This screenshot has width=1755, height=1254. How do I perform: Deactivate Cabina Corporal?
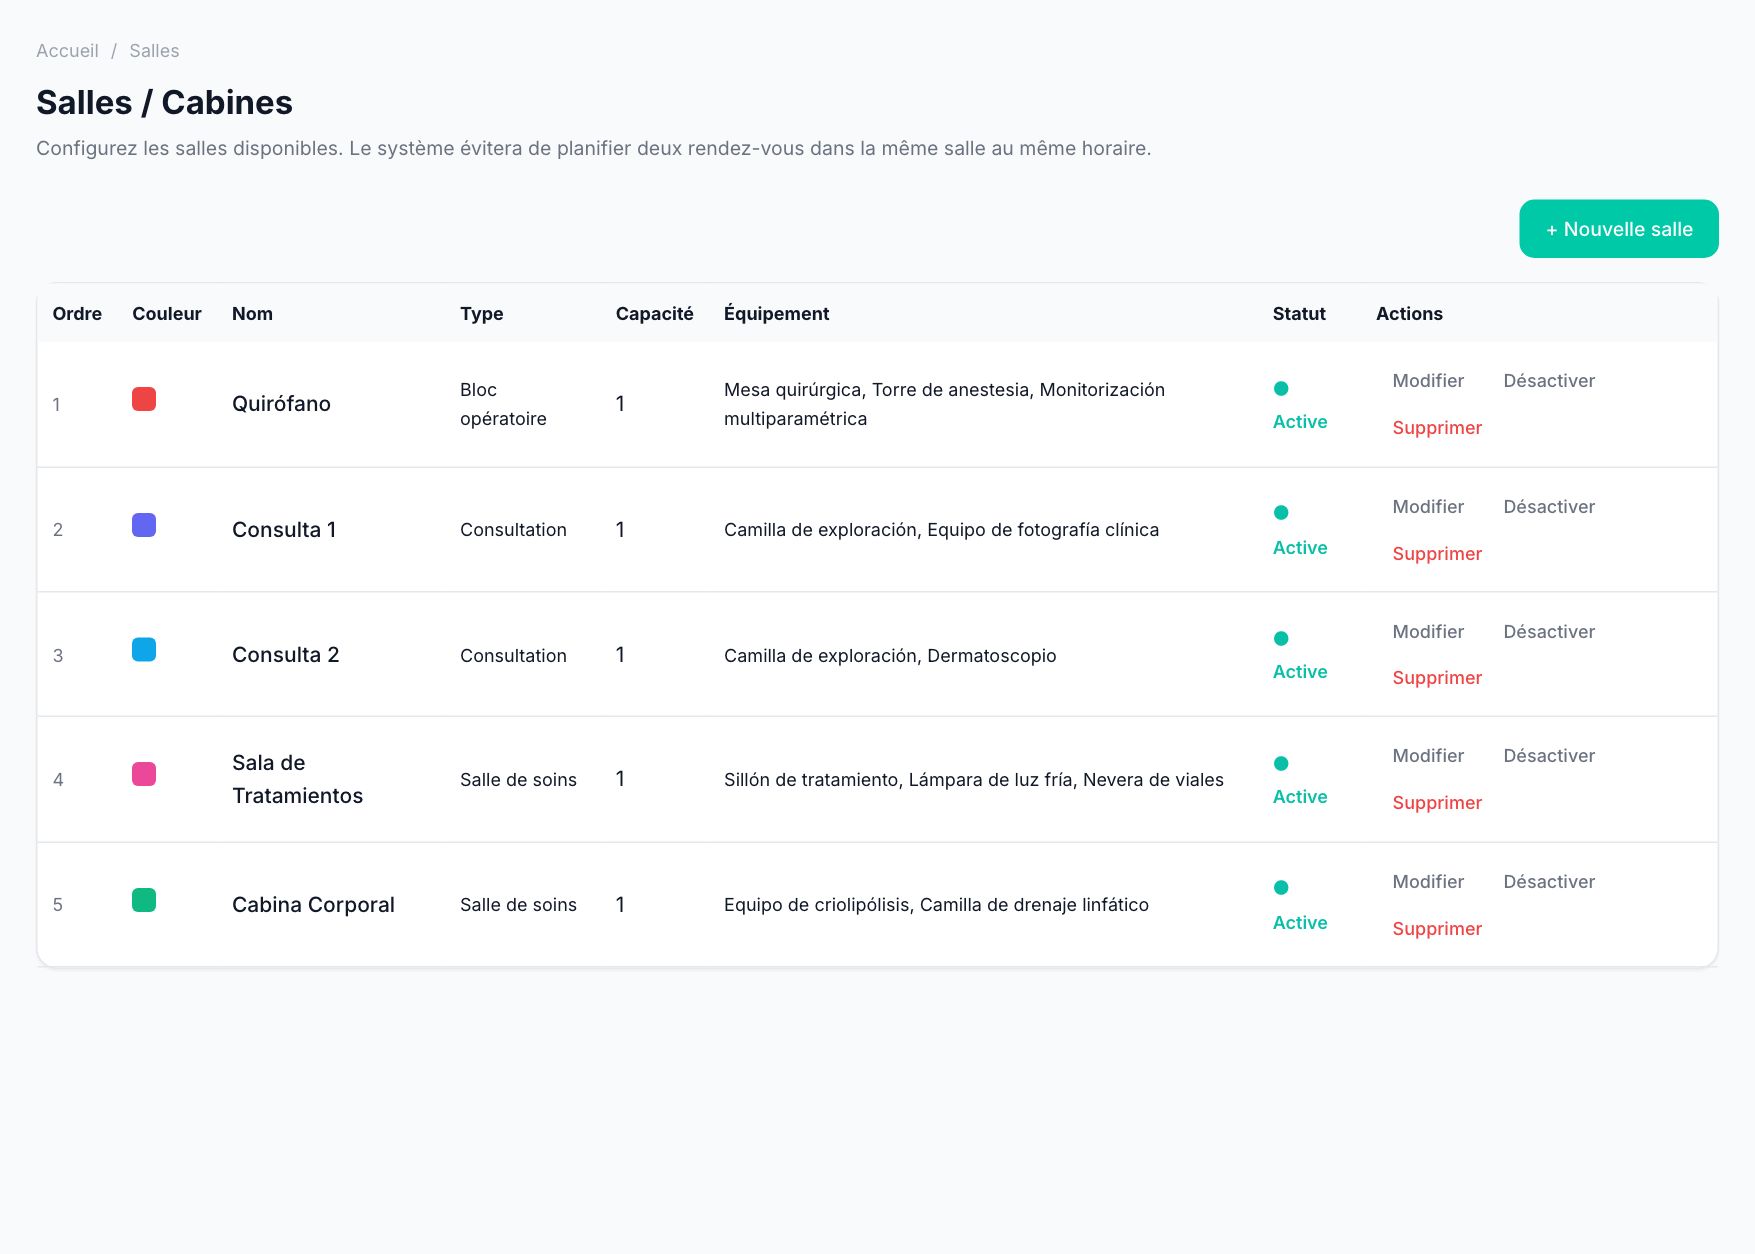[x=1549, y=882]
